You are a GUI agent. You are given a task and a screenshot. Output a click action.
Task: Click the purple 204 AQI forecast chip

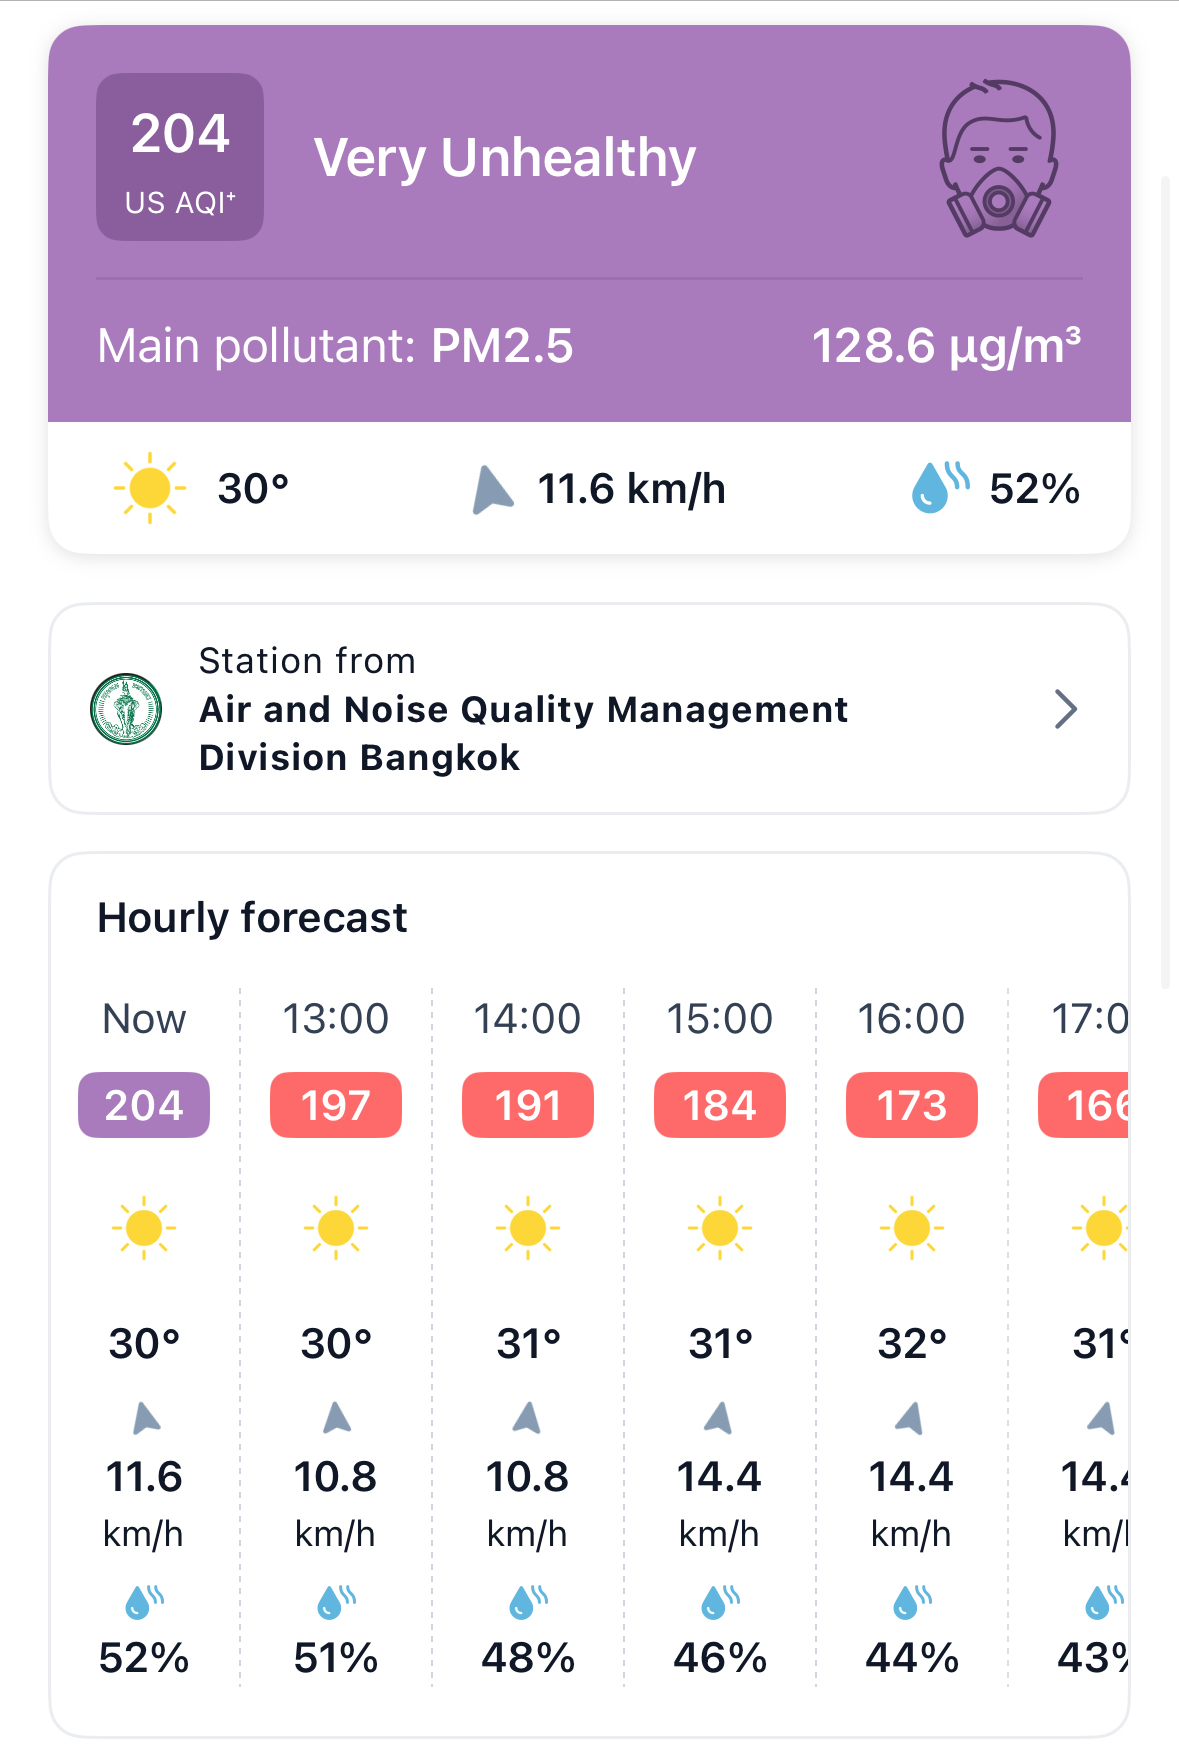[x=144, y=1105]
